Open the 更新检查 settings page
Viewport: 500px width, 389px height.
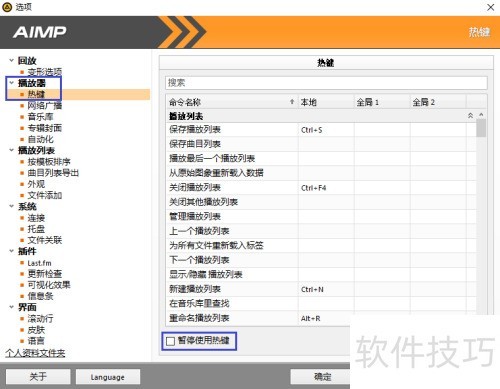[x=45, y=274]
